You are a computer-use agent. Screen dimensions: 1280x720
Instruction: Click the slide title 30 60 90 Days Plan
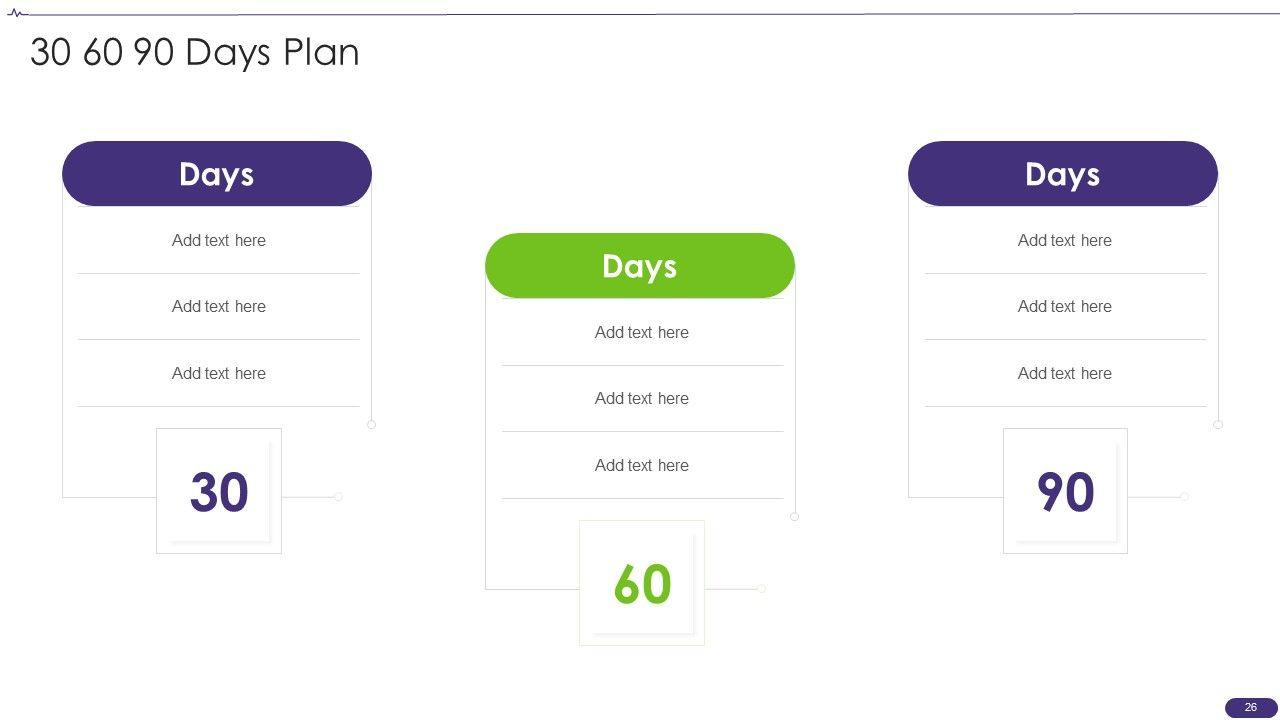pyautogui.click(x=195, y=52)
